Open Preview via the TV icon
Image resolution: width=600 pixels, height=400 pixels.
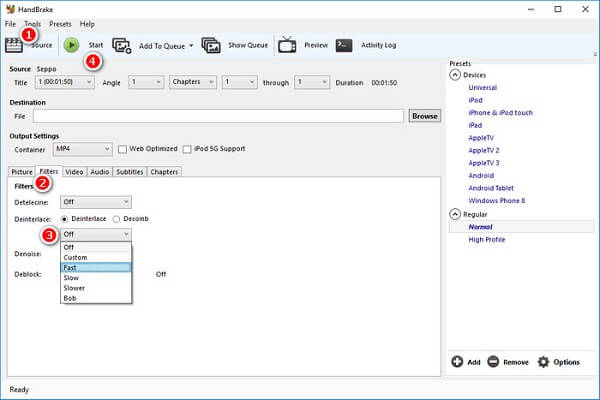coord(287,45)
